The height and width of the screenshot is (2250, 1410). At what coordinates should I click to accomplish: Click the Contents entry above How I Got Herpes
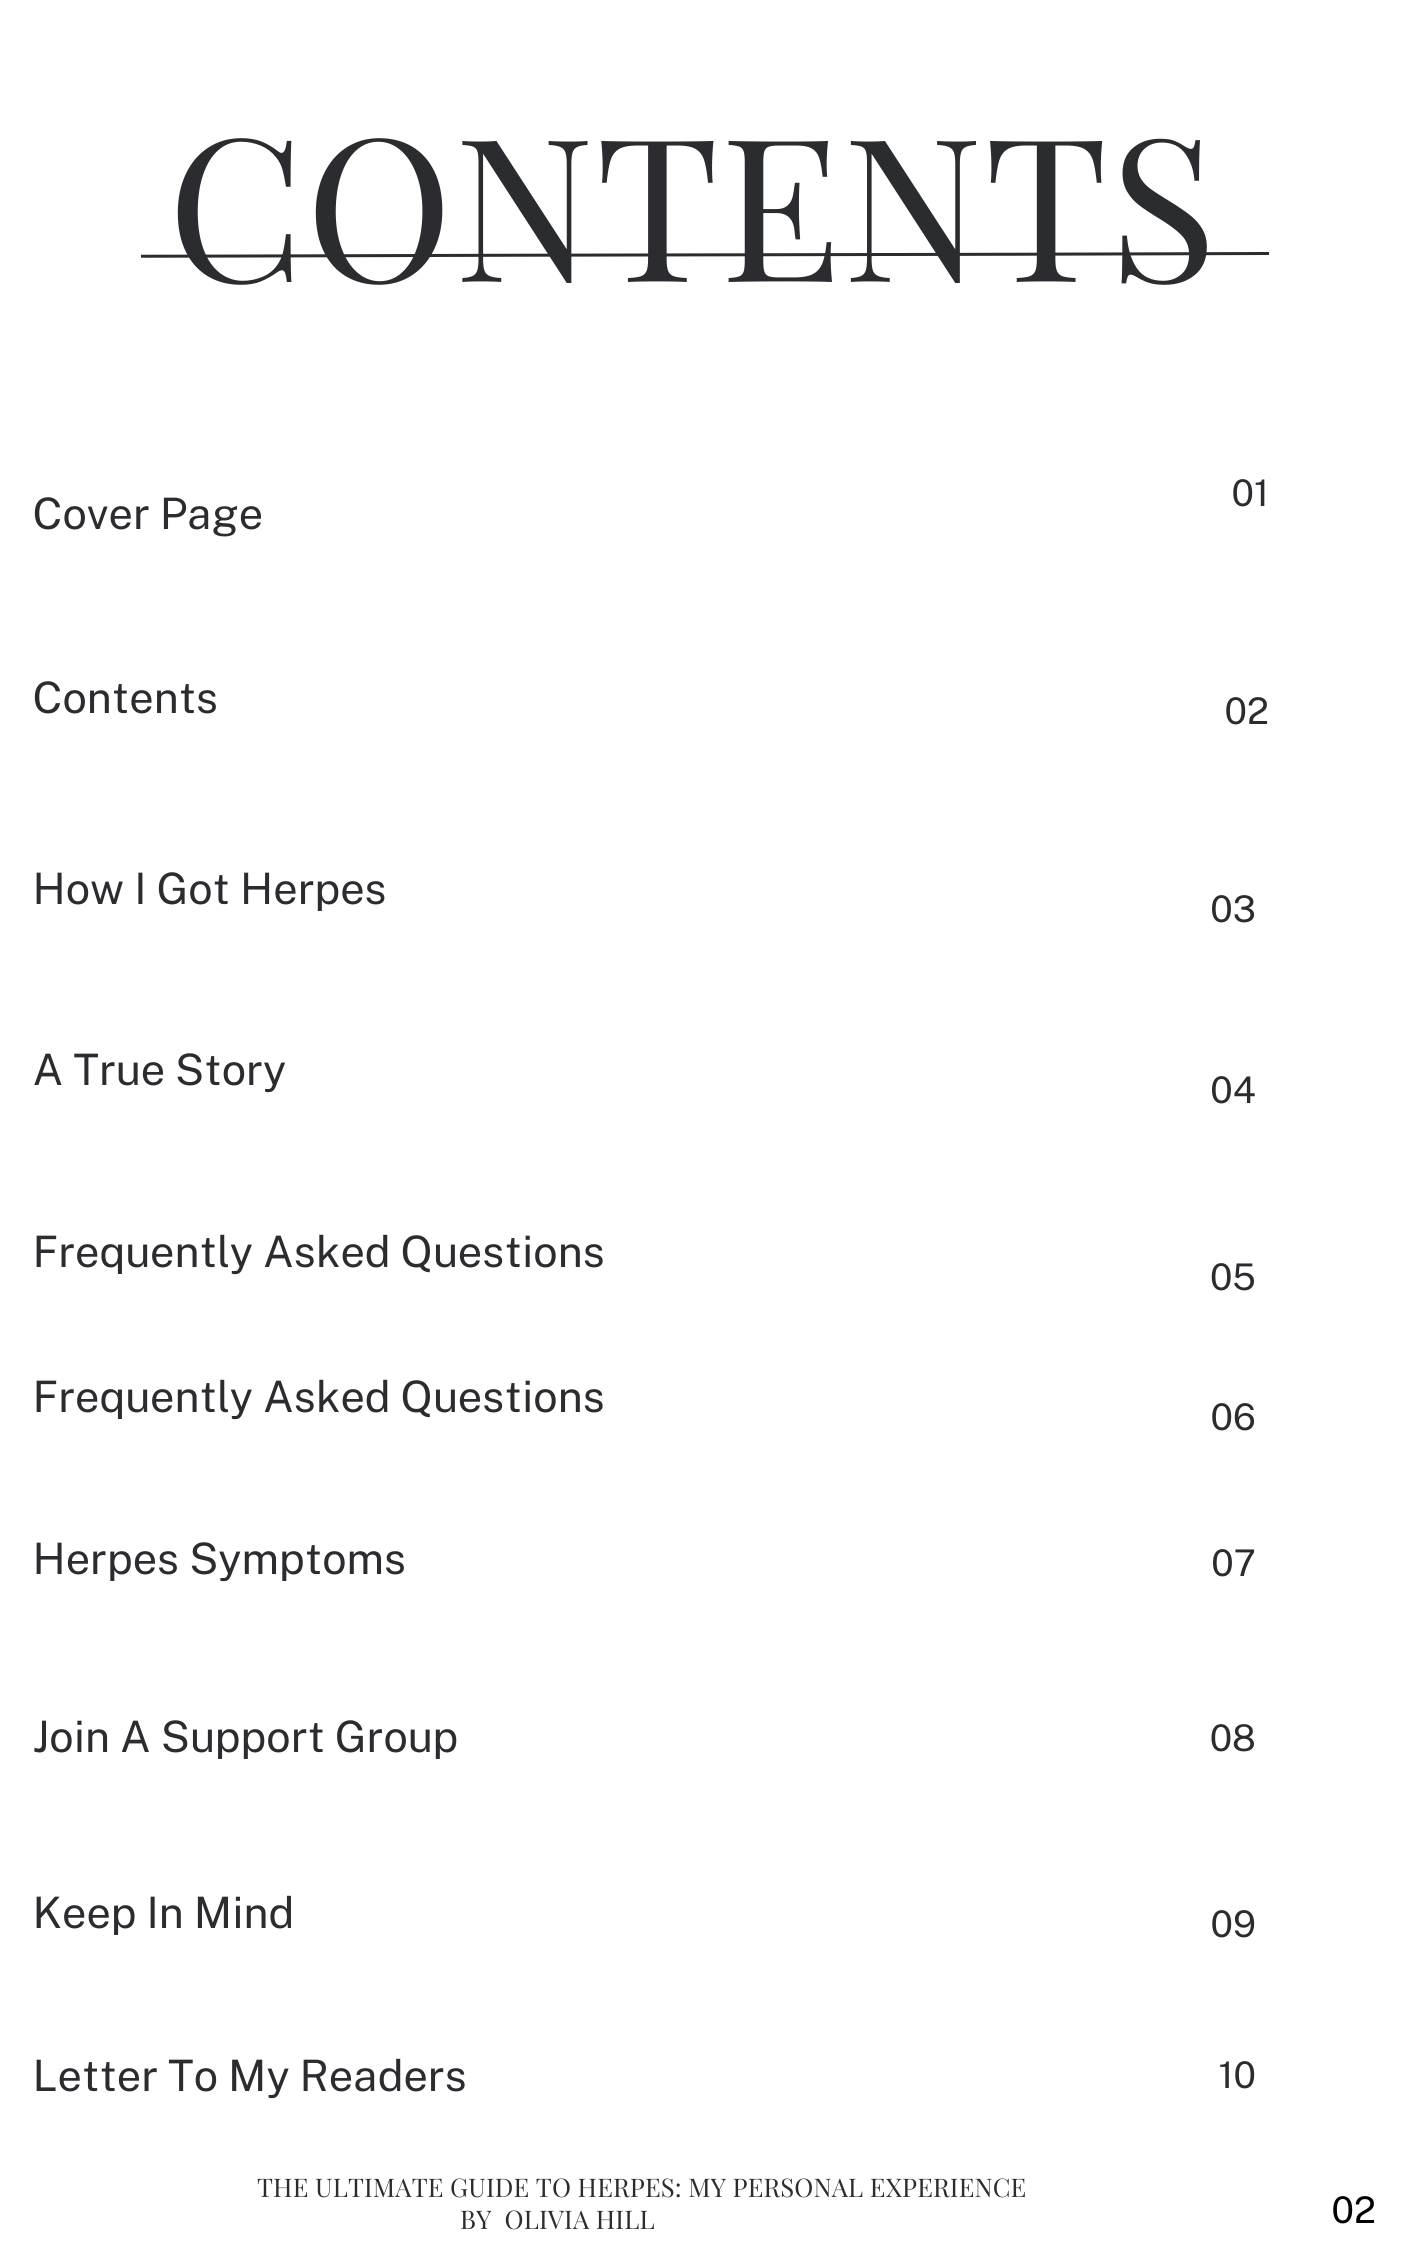tap(125, 699)
